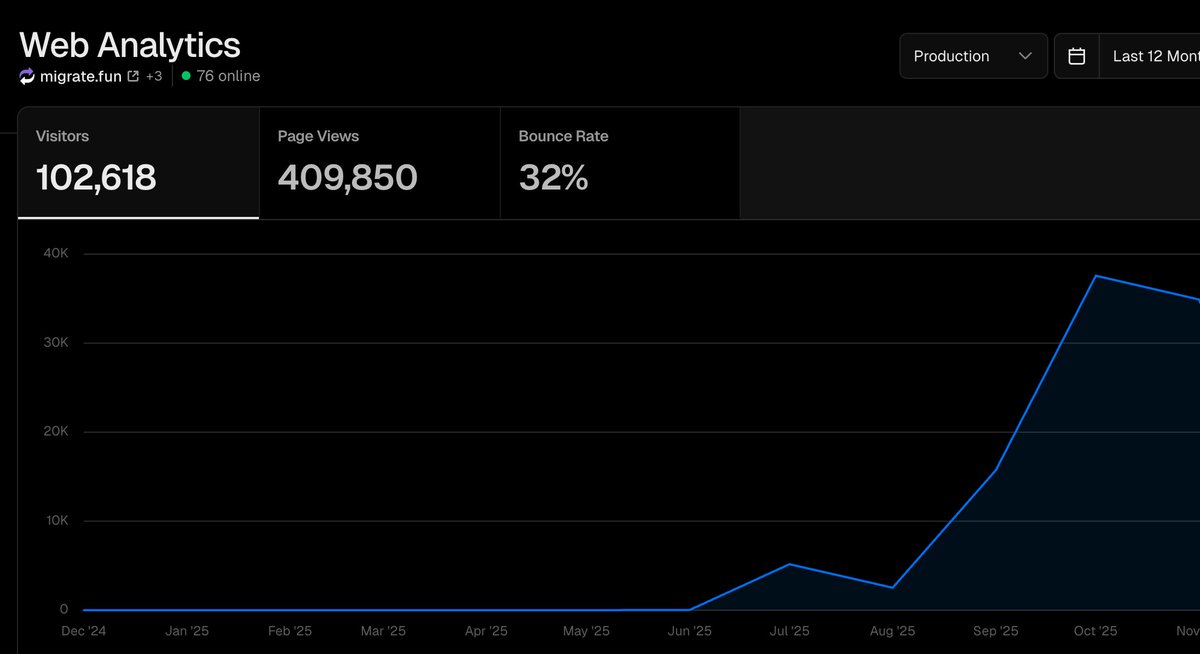The image size is (1200, 654).
Task: Click the Jul '25 x-axis label
Action: (790, 631)
